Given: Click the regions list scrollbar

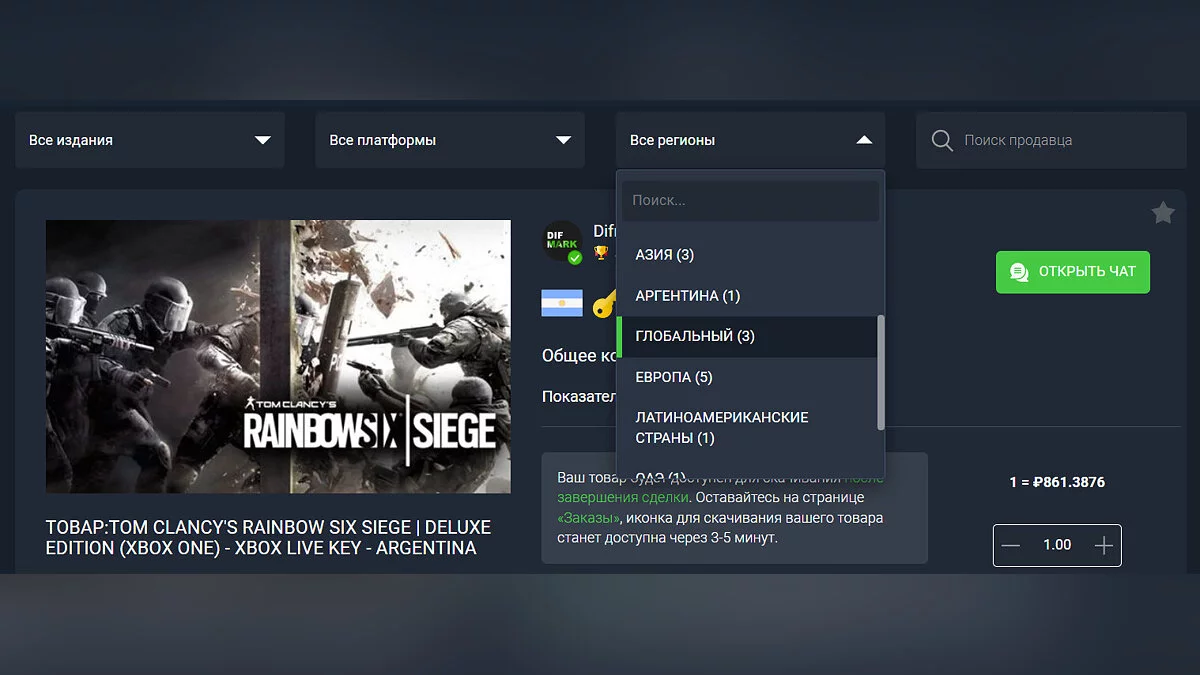Looking at the screenshot, I should coord(881,372).
